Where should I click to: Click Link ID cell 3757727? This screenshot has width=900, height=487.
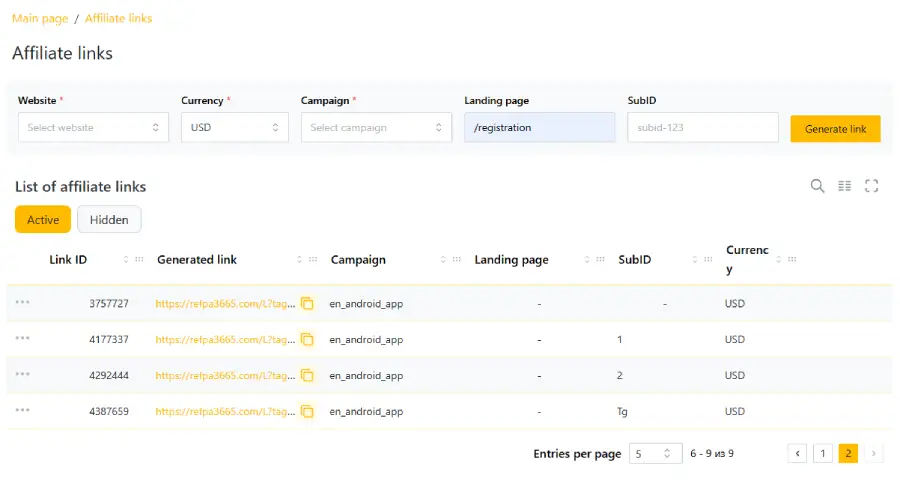pos(109,304)
